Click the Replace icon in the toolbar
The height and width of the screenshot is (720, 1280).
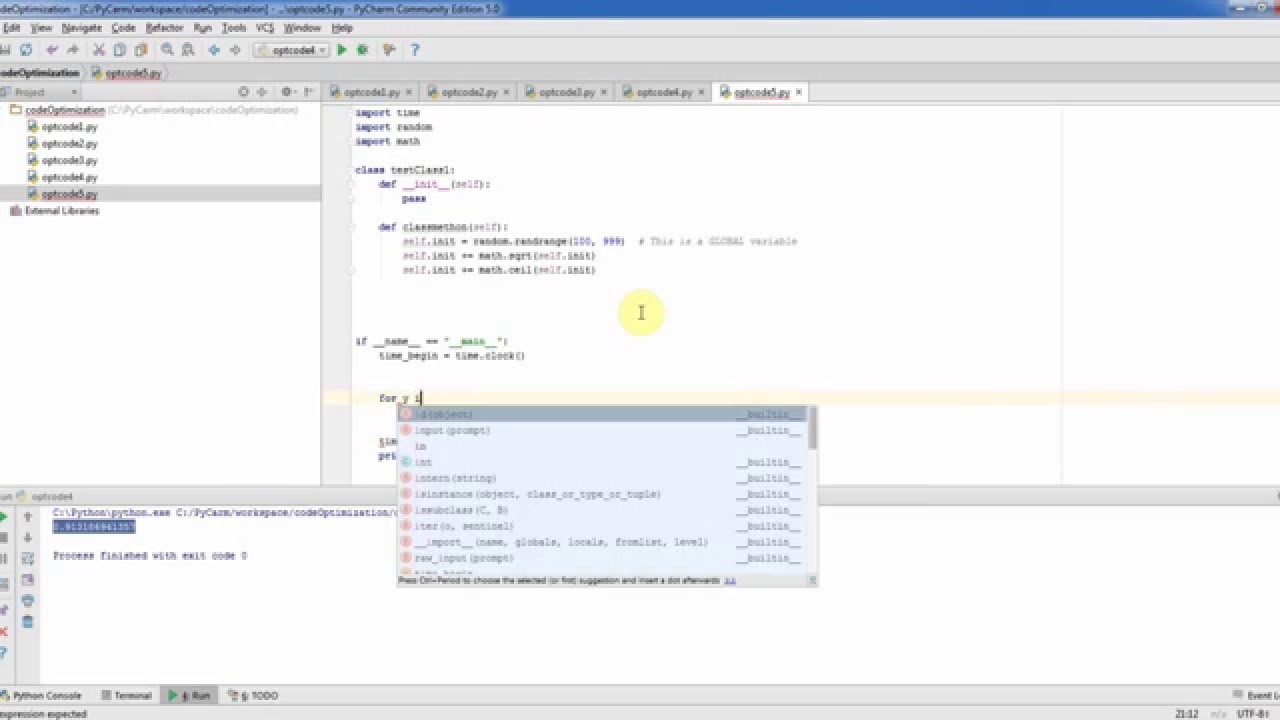point(188,50)
